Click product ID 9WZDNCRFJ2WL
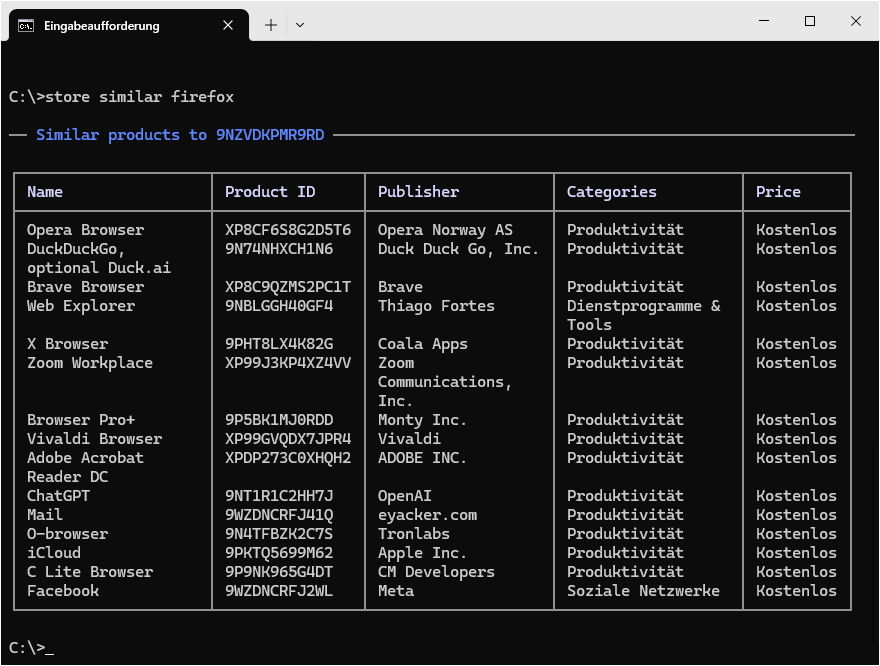Viewport: 880px width, 666px height. coord(279,592)
